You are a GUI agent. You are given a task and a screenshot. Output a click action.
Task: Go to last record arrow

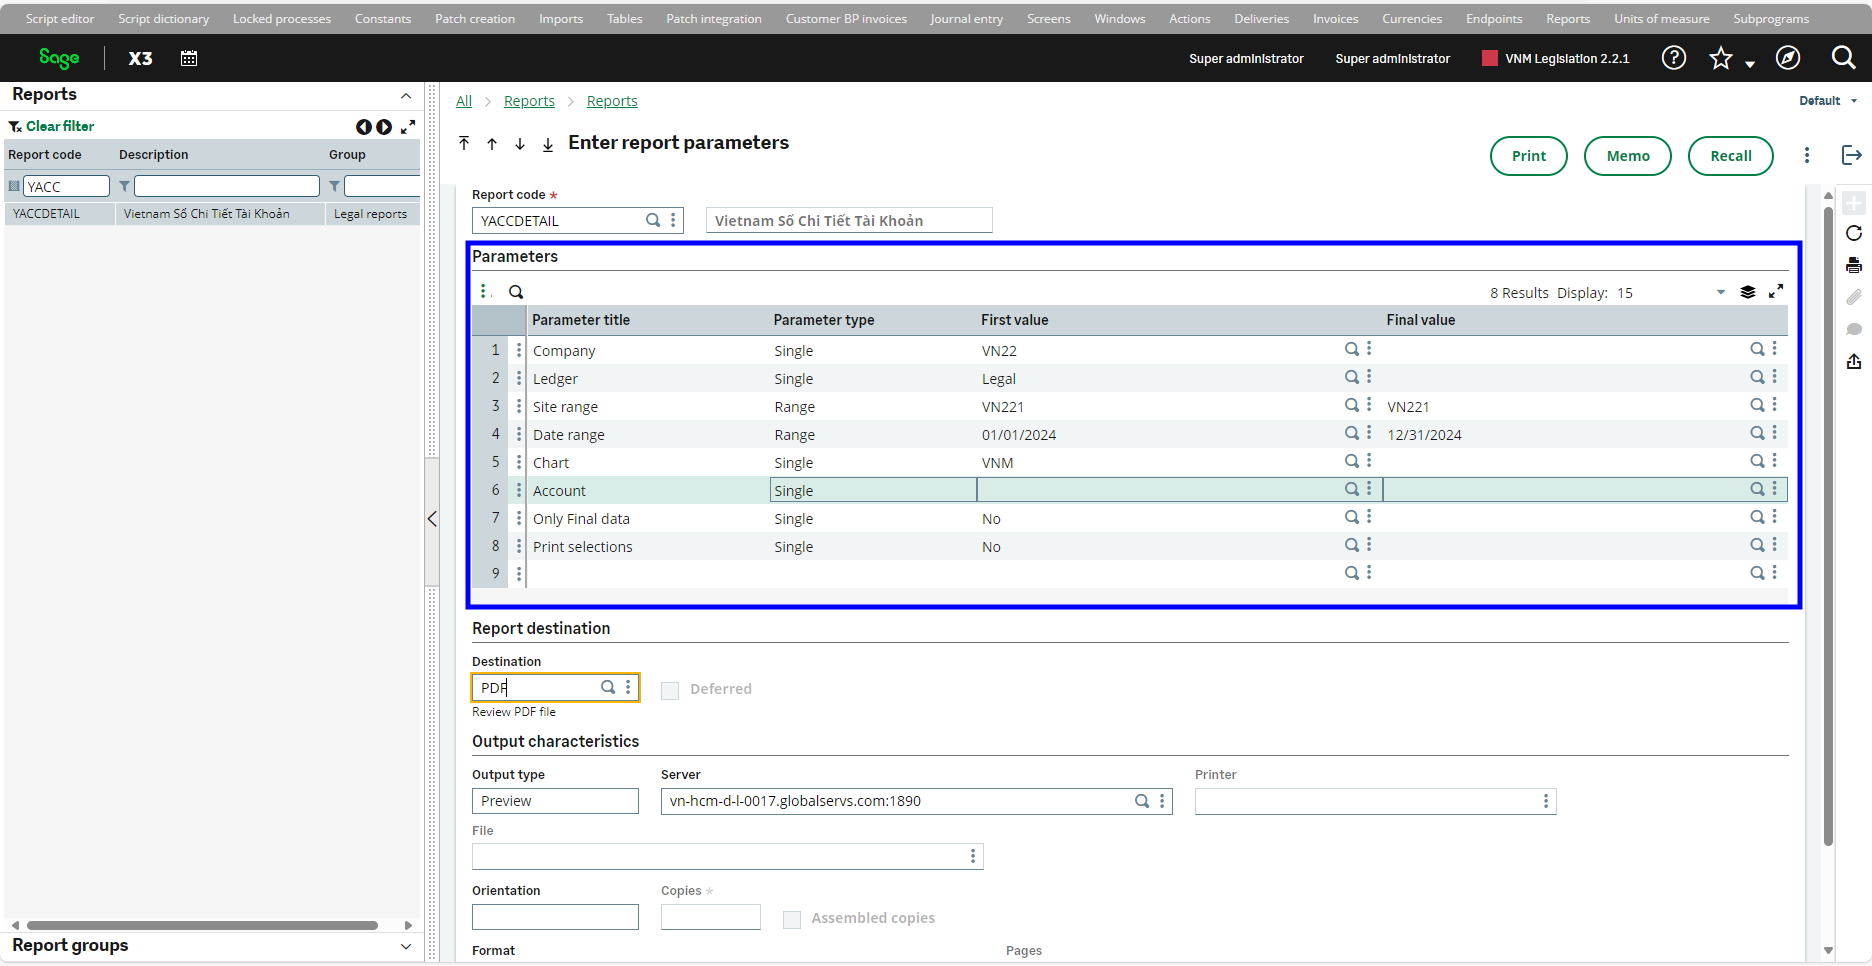(548, 143)
